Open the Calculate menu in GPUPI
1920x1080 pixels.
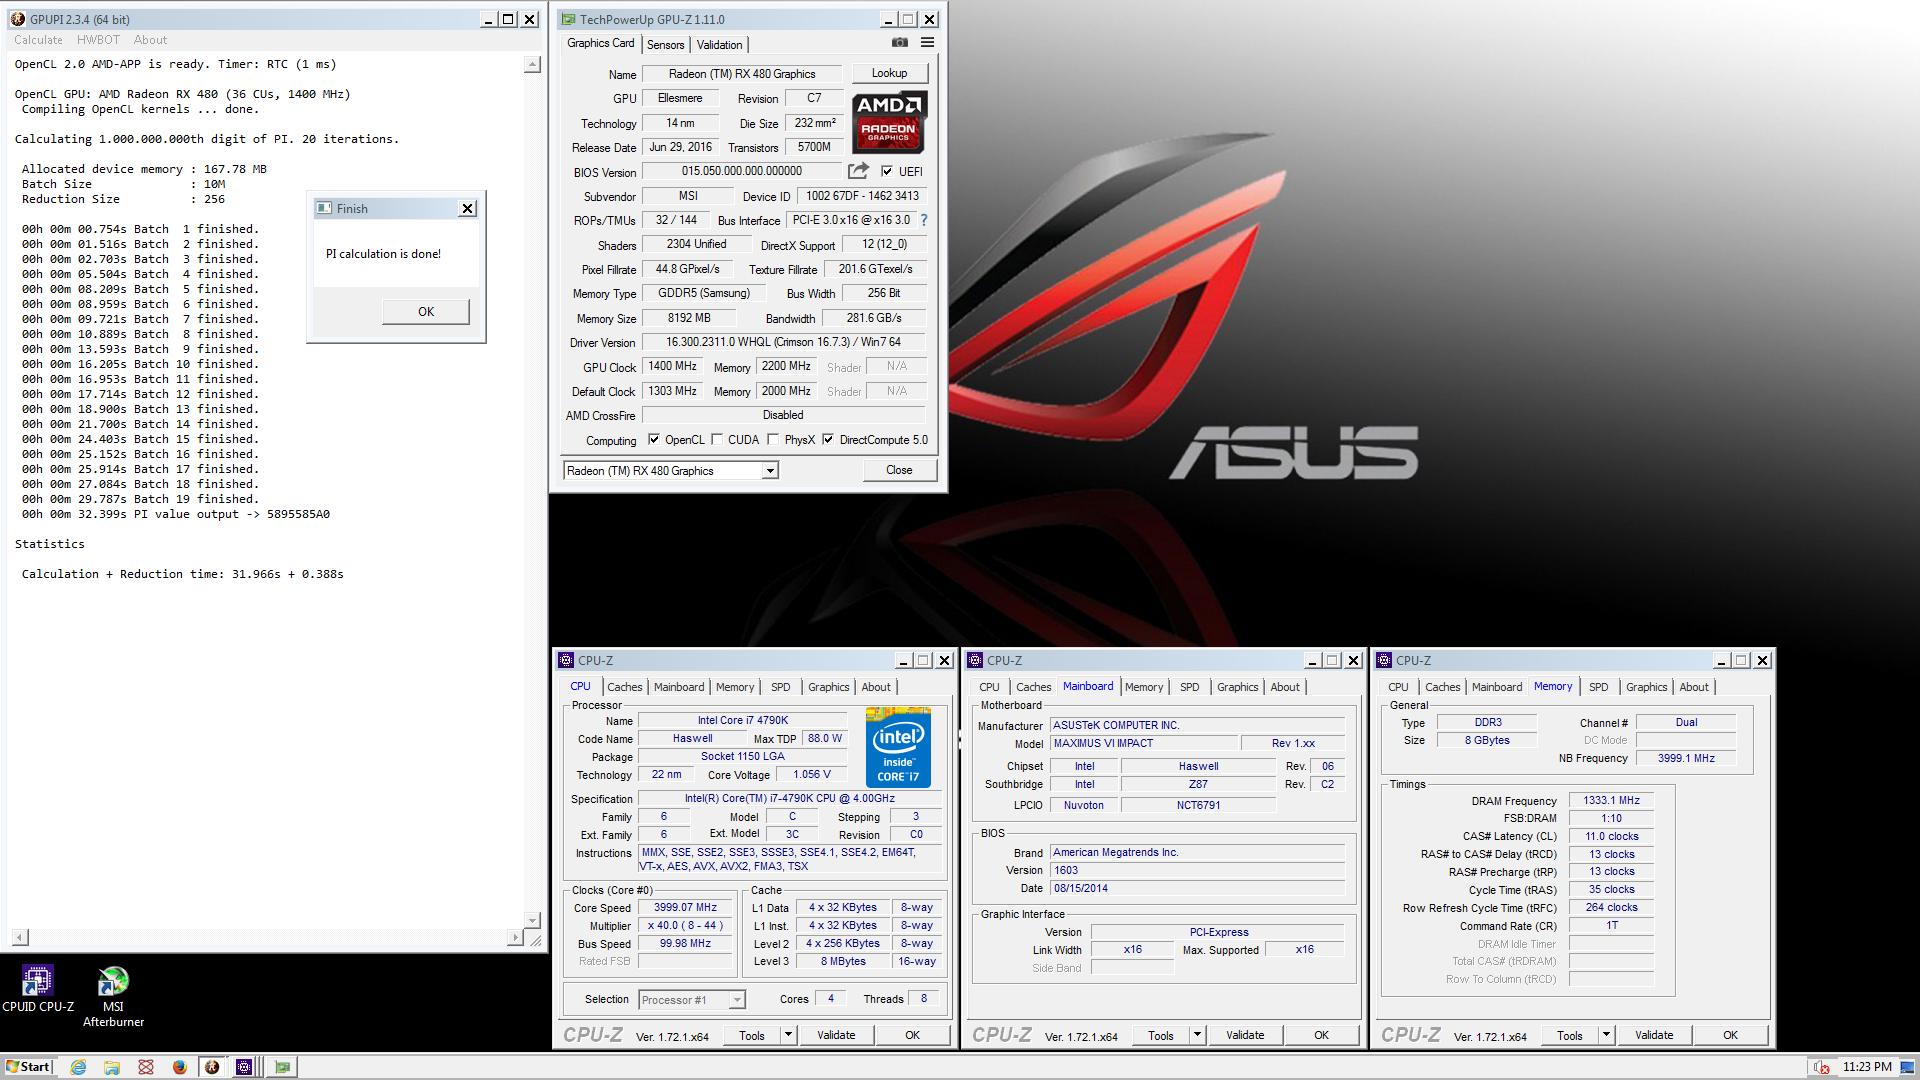pos(38,40)
